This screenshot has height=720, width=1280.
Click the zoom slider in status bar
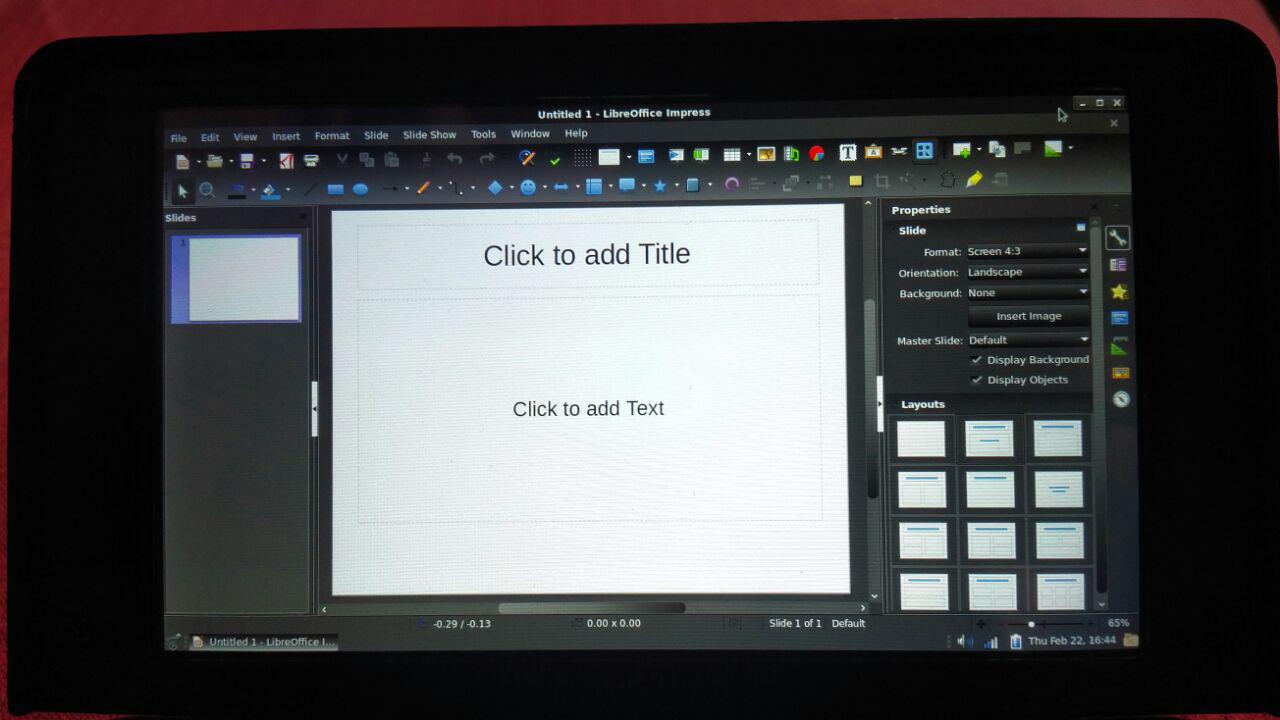1031,624
